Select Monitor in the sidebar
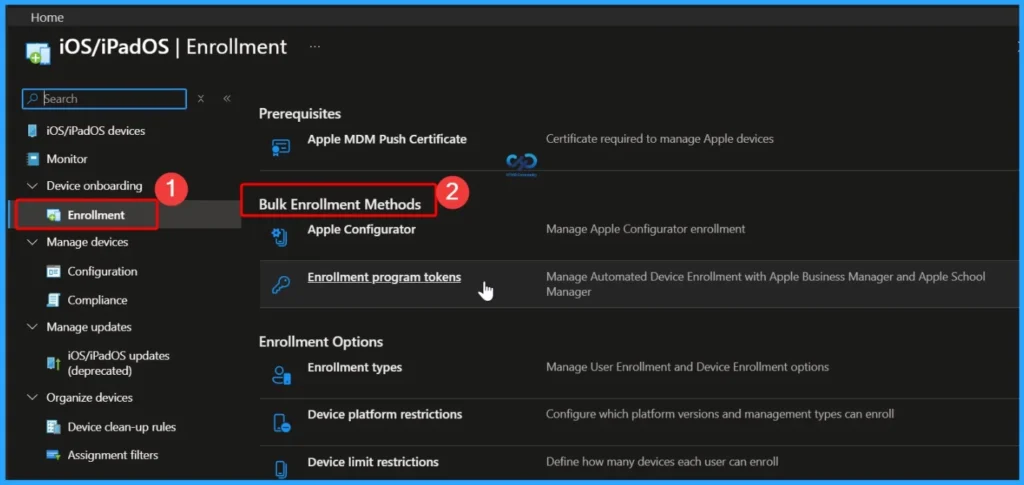Screen dimensions: 1024x485 pos(67,159)
